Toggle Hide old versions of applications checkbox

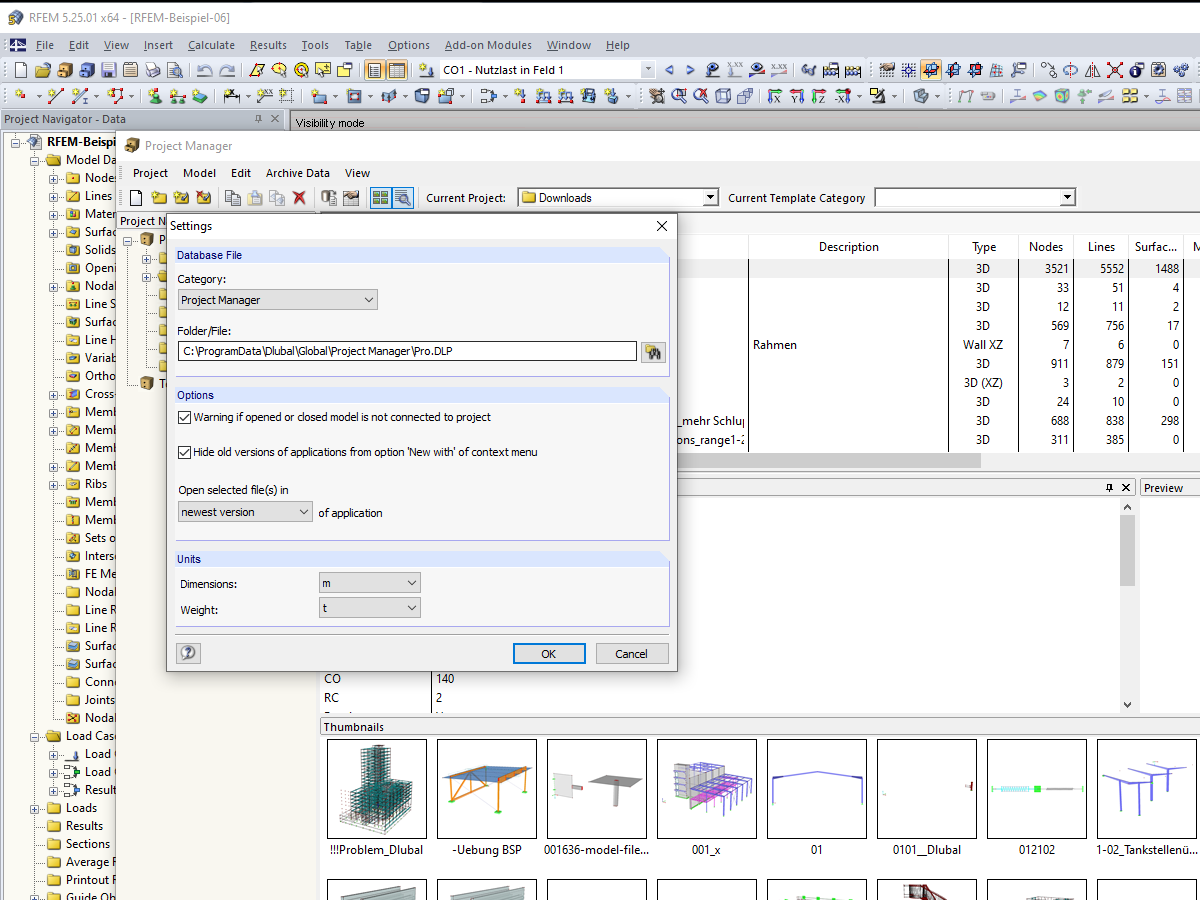click(184, 452)
